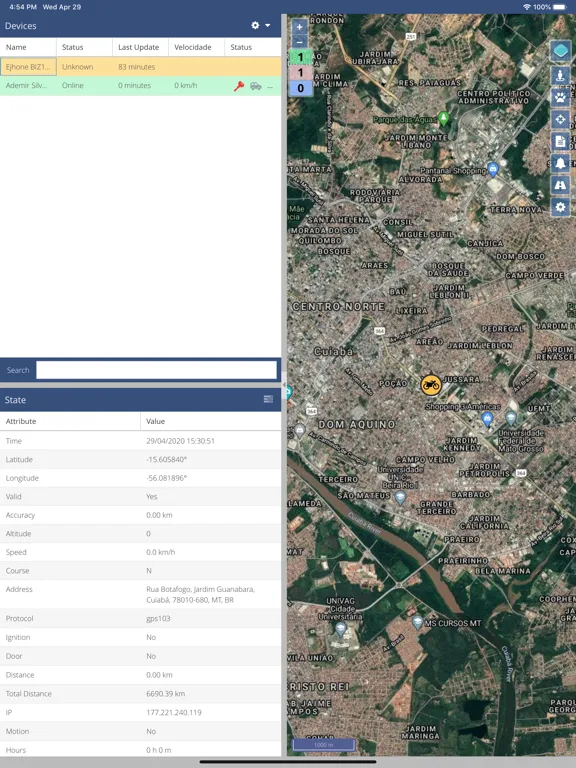Click the zoom-to-all-devices crosshair icon
576x768 pixels.
(560, 120)
